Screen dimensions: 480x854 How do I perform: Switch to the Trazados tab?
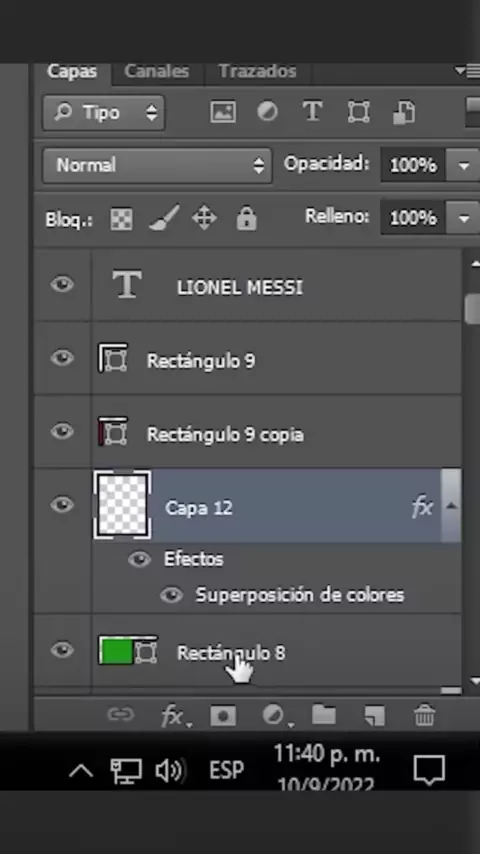point(257,71)
